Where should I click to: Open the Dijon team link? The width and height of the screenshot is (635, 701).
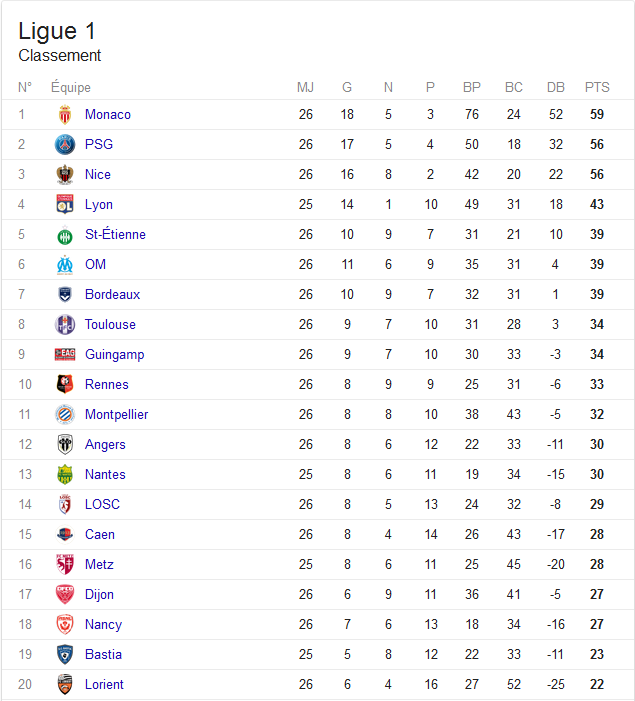click(x=99, y=595)
